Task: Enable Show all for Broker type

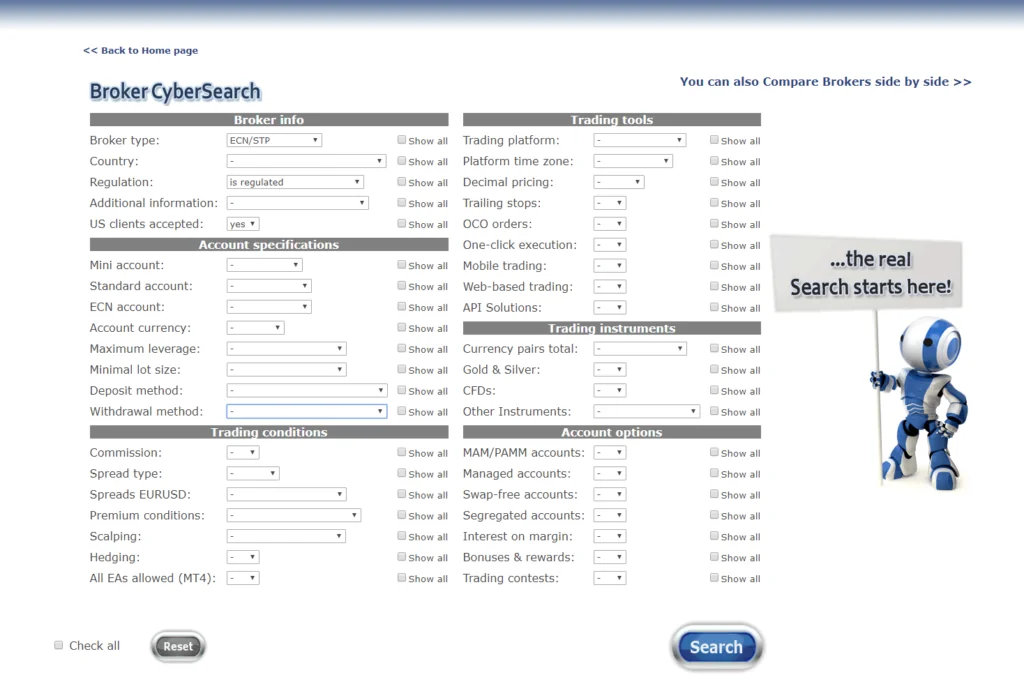Action: coord(402,140)
